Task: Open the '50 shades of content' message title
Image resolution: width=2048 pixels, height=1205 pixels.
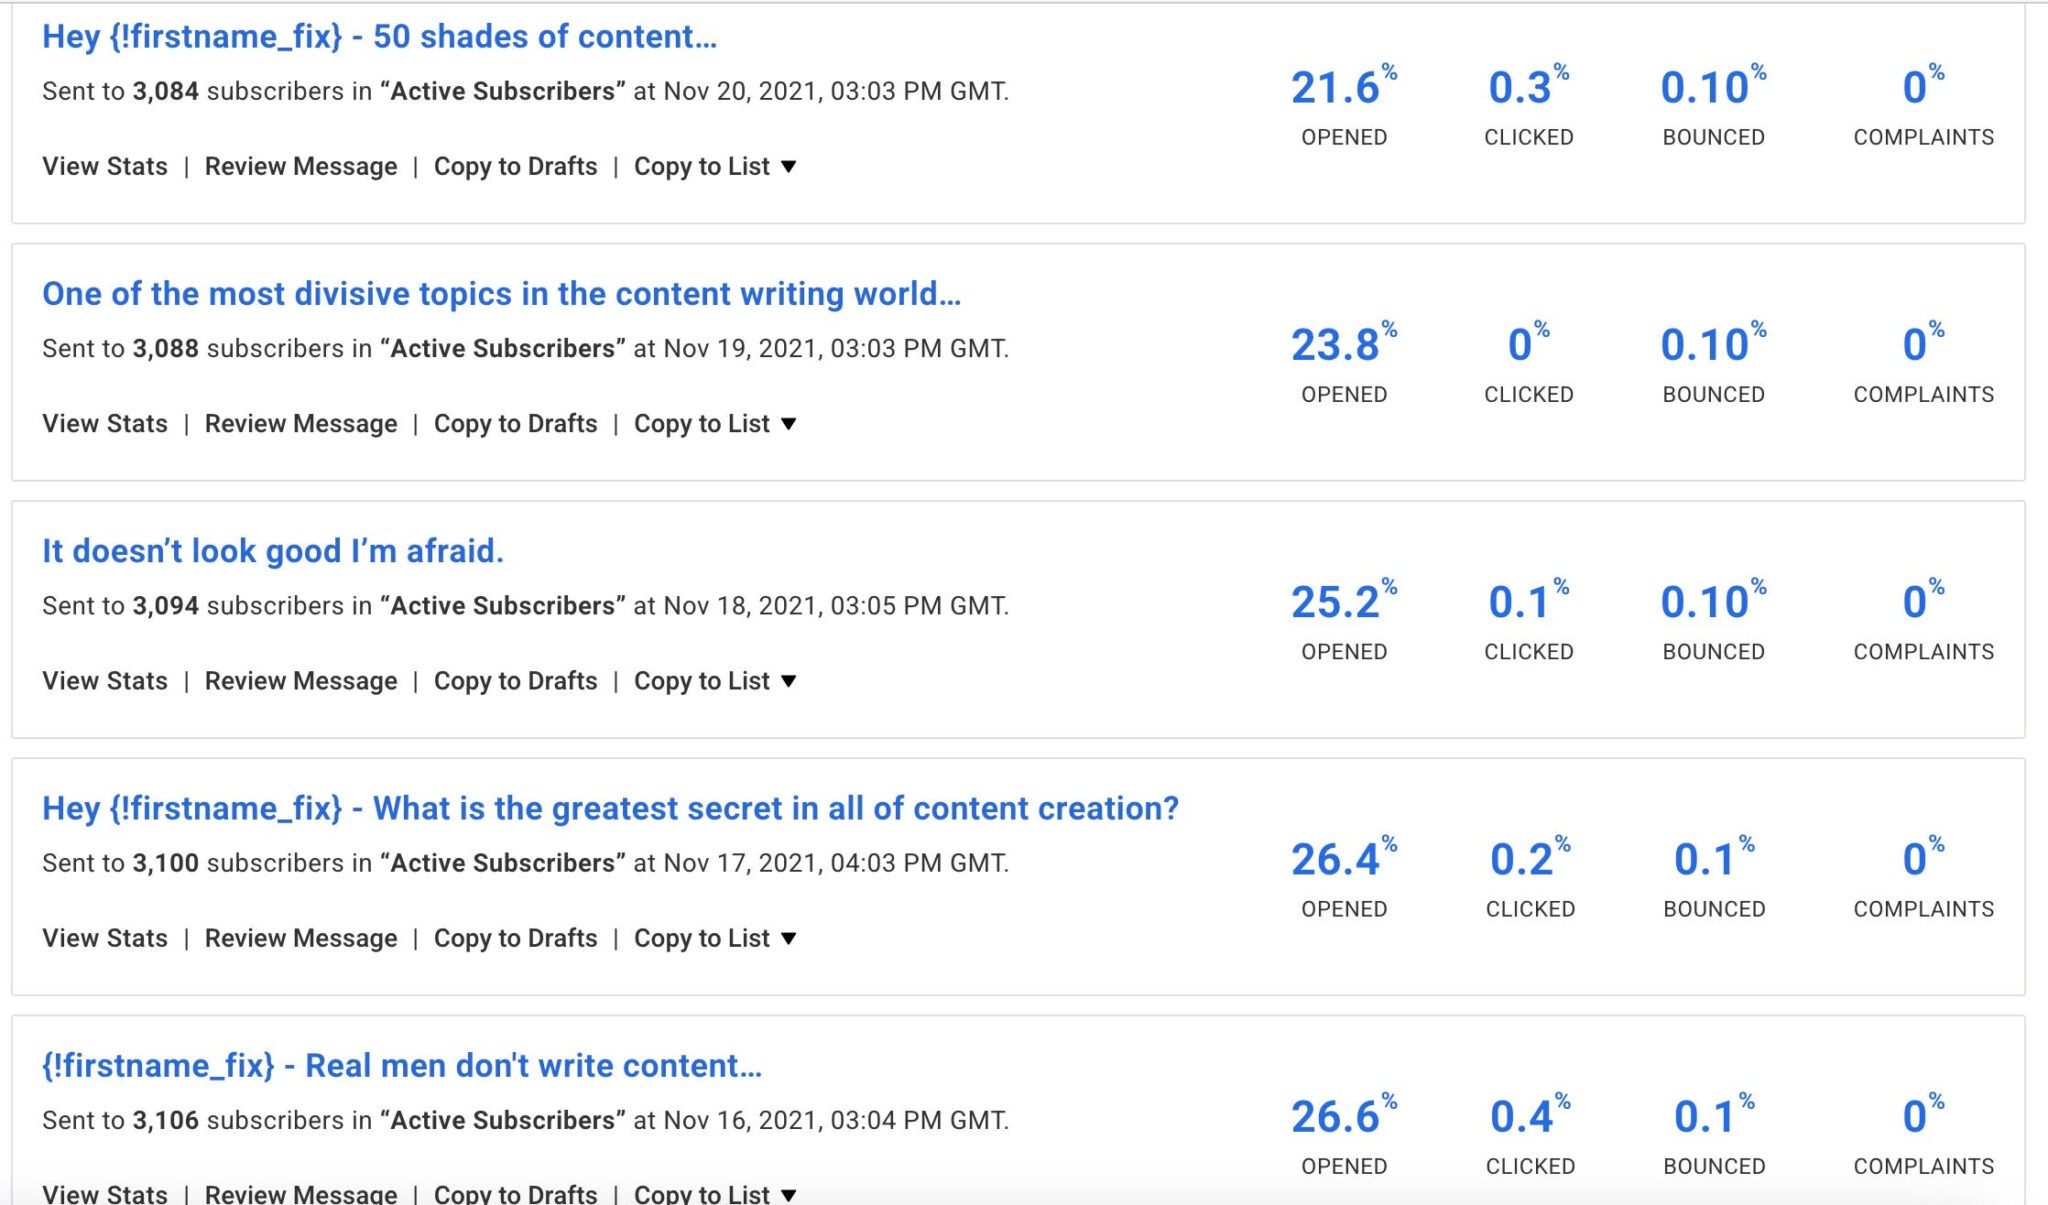Action: pos(379,37)
